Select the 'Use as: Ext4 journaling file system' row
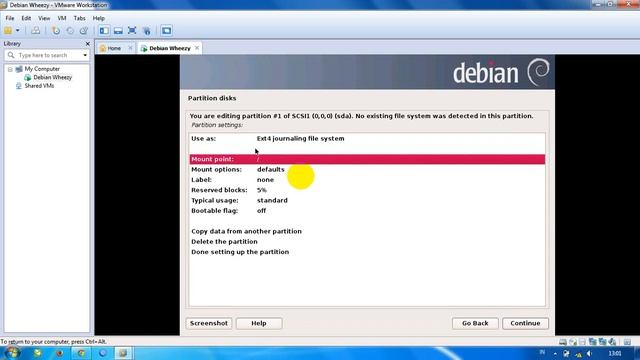The height and width of the screenshot is (360, 640). (367, 138)
